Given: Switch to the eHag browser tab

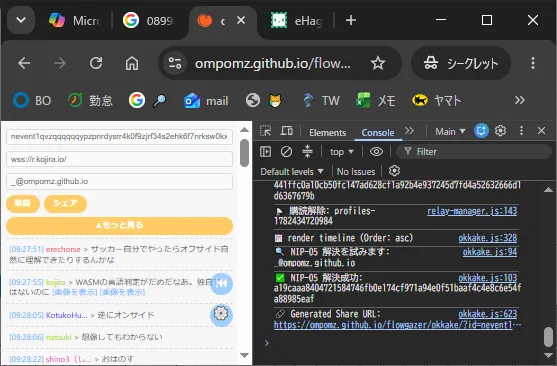Looking at the screenshot, I should [297, 21].
